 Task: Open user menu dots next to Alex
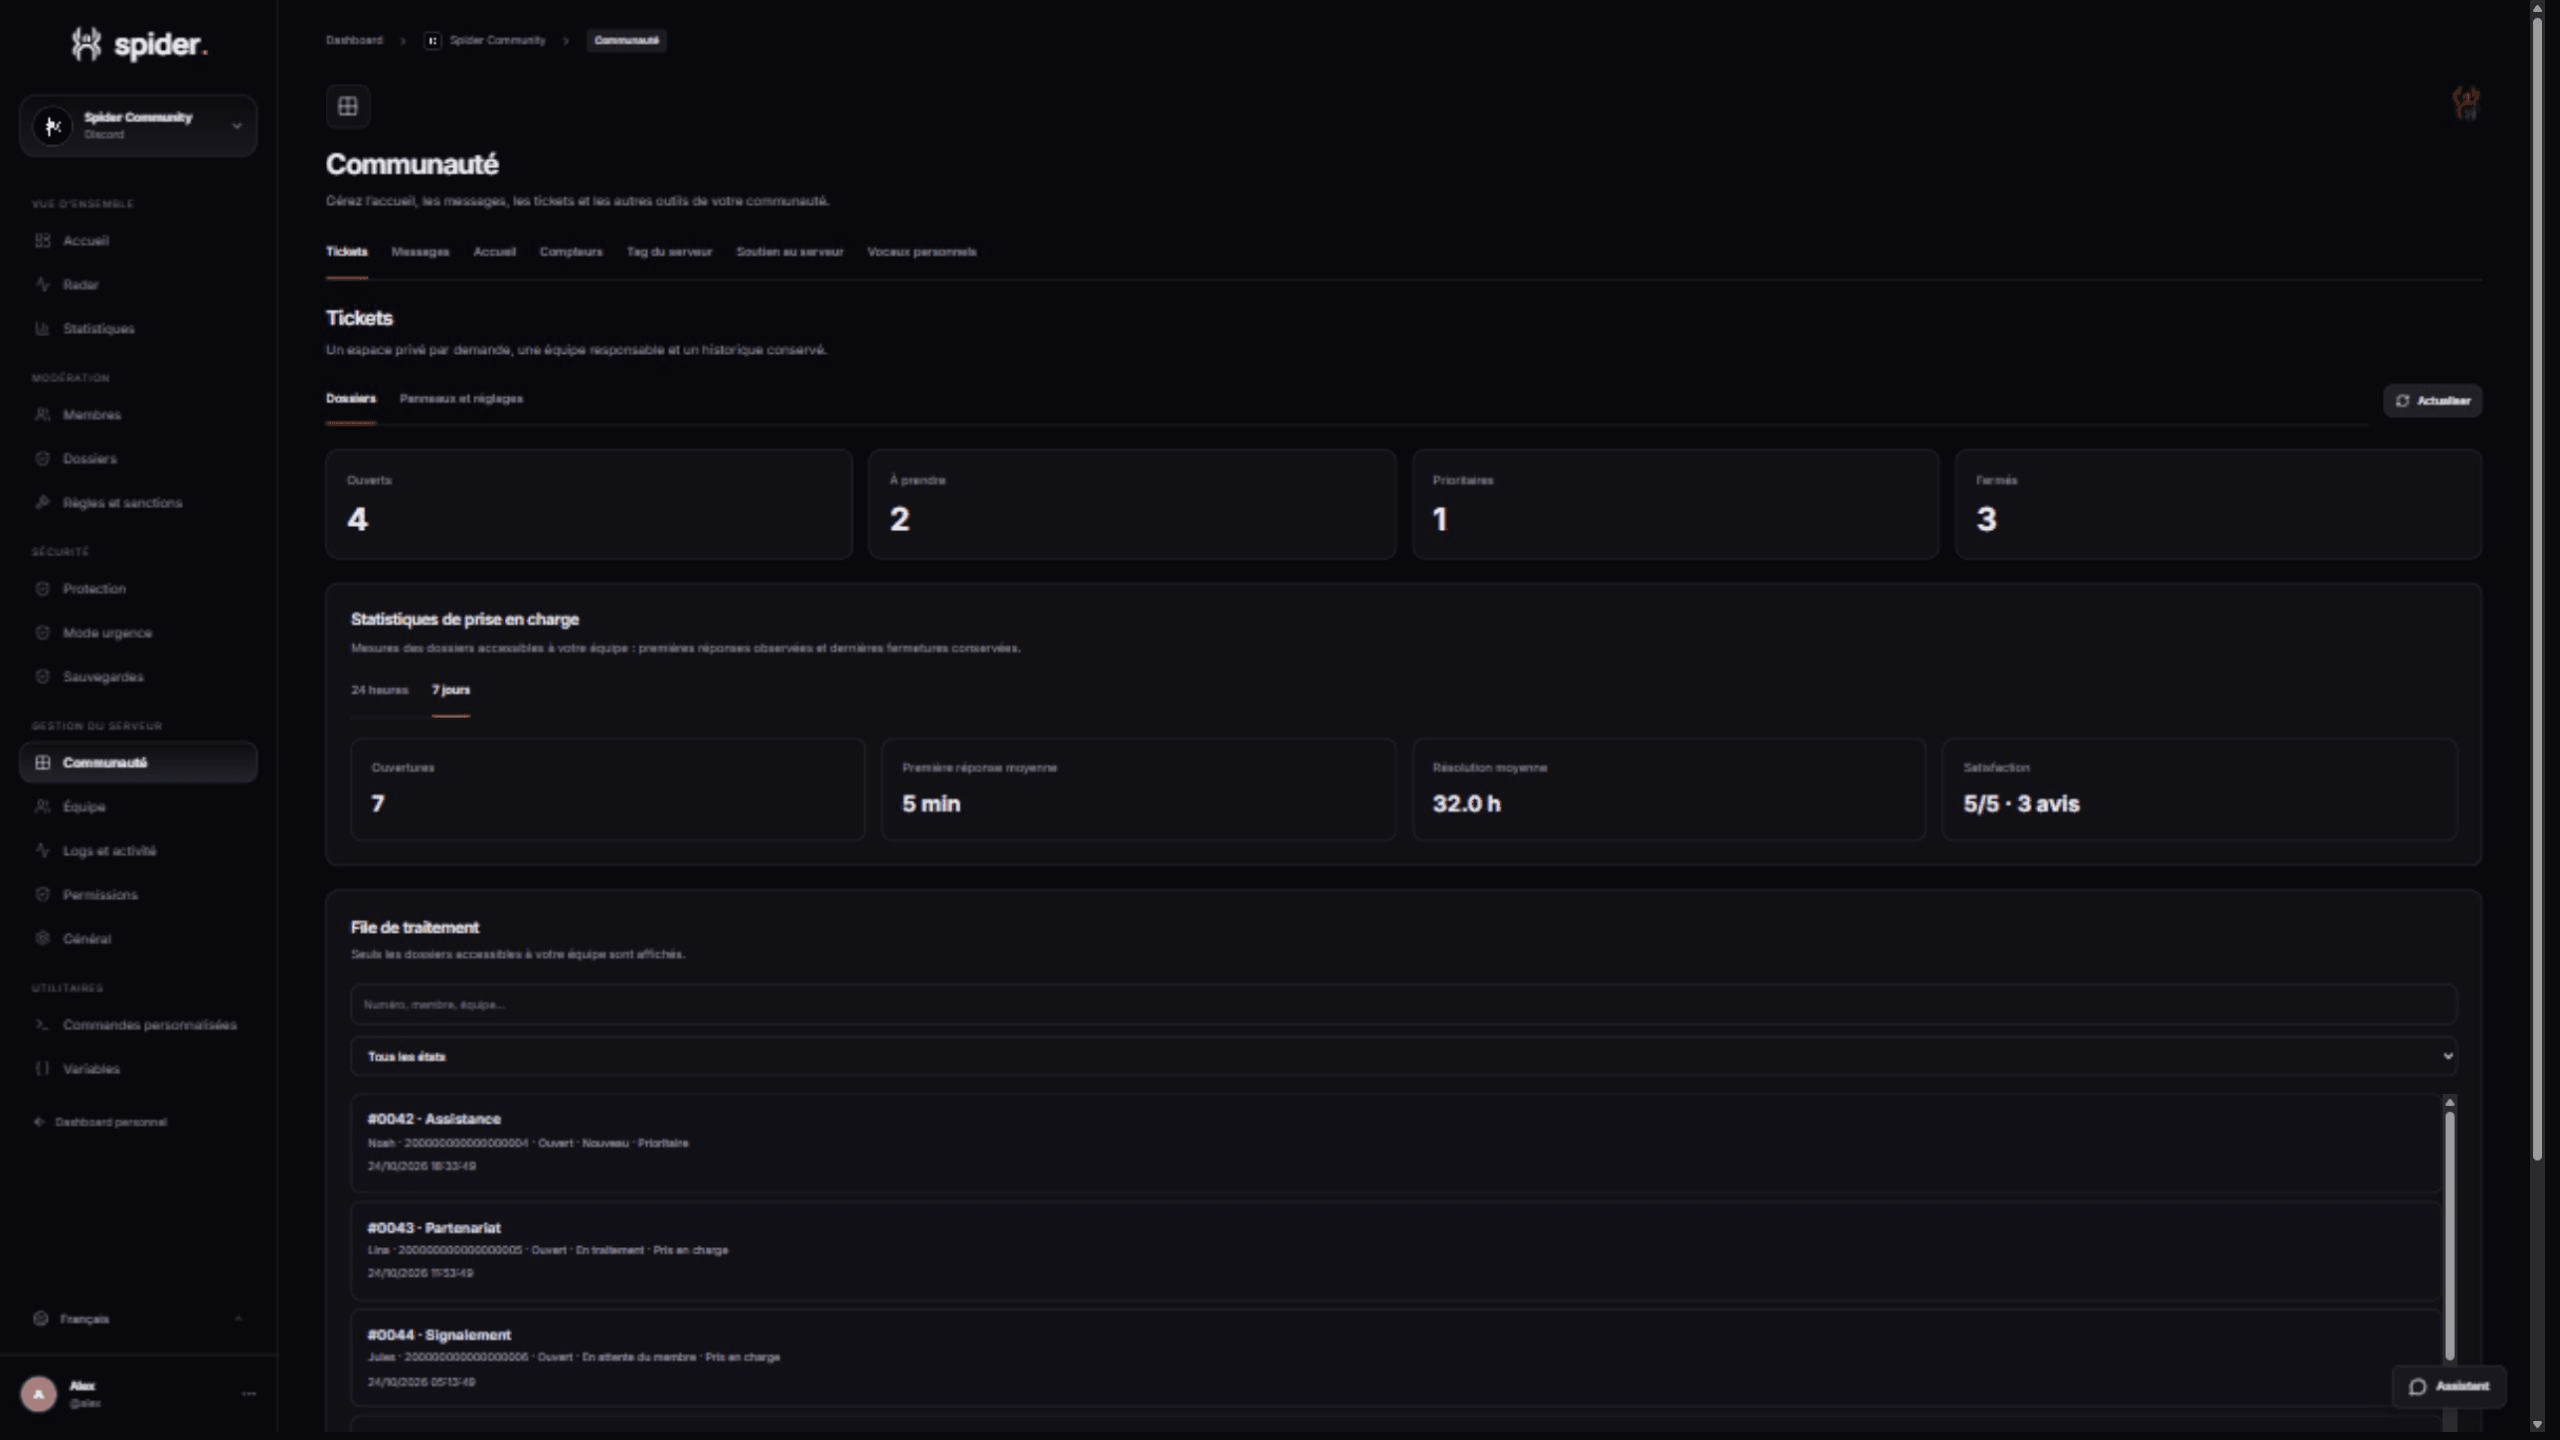pos(249,1393)
